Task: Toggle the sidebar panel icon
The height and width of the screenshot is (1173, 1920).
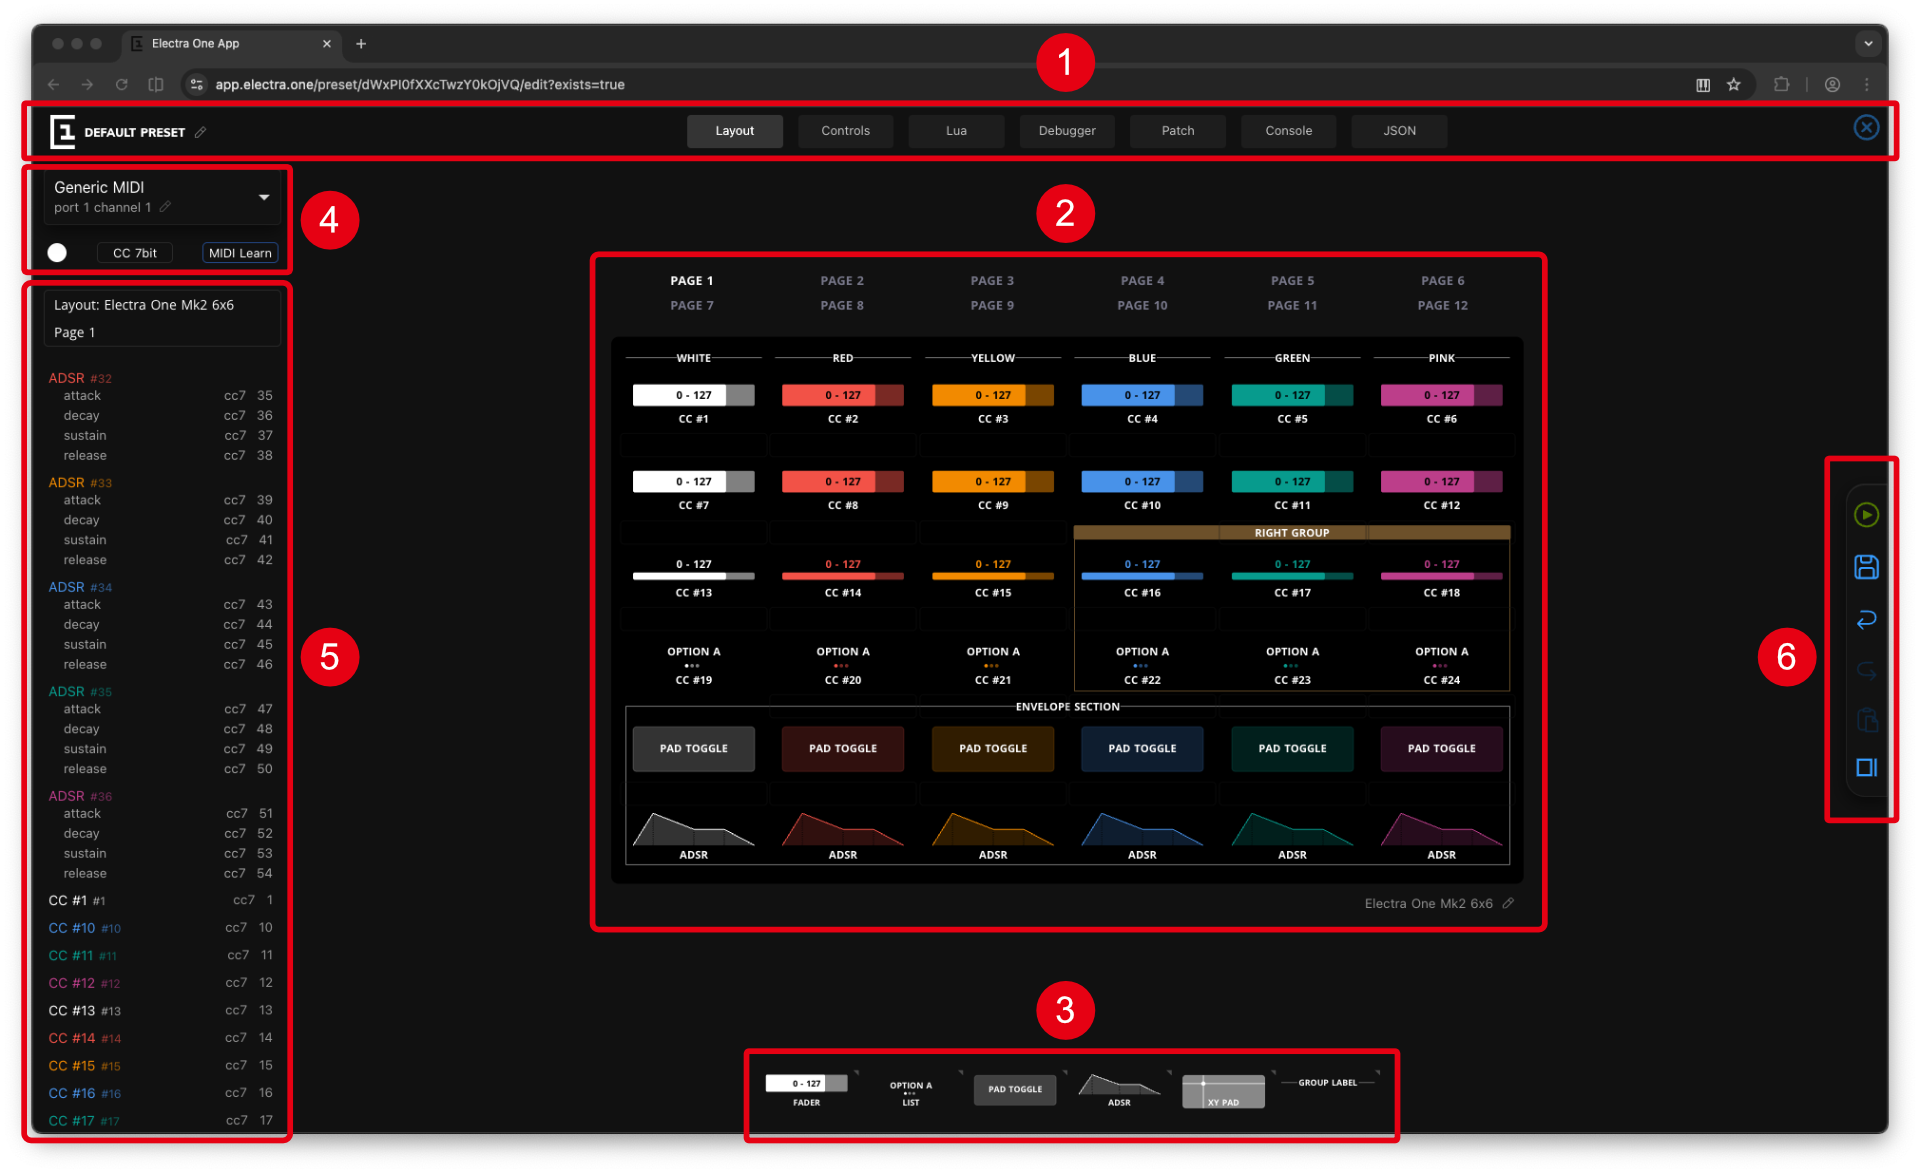Action: [1866, 767]
